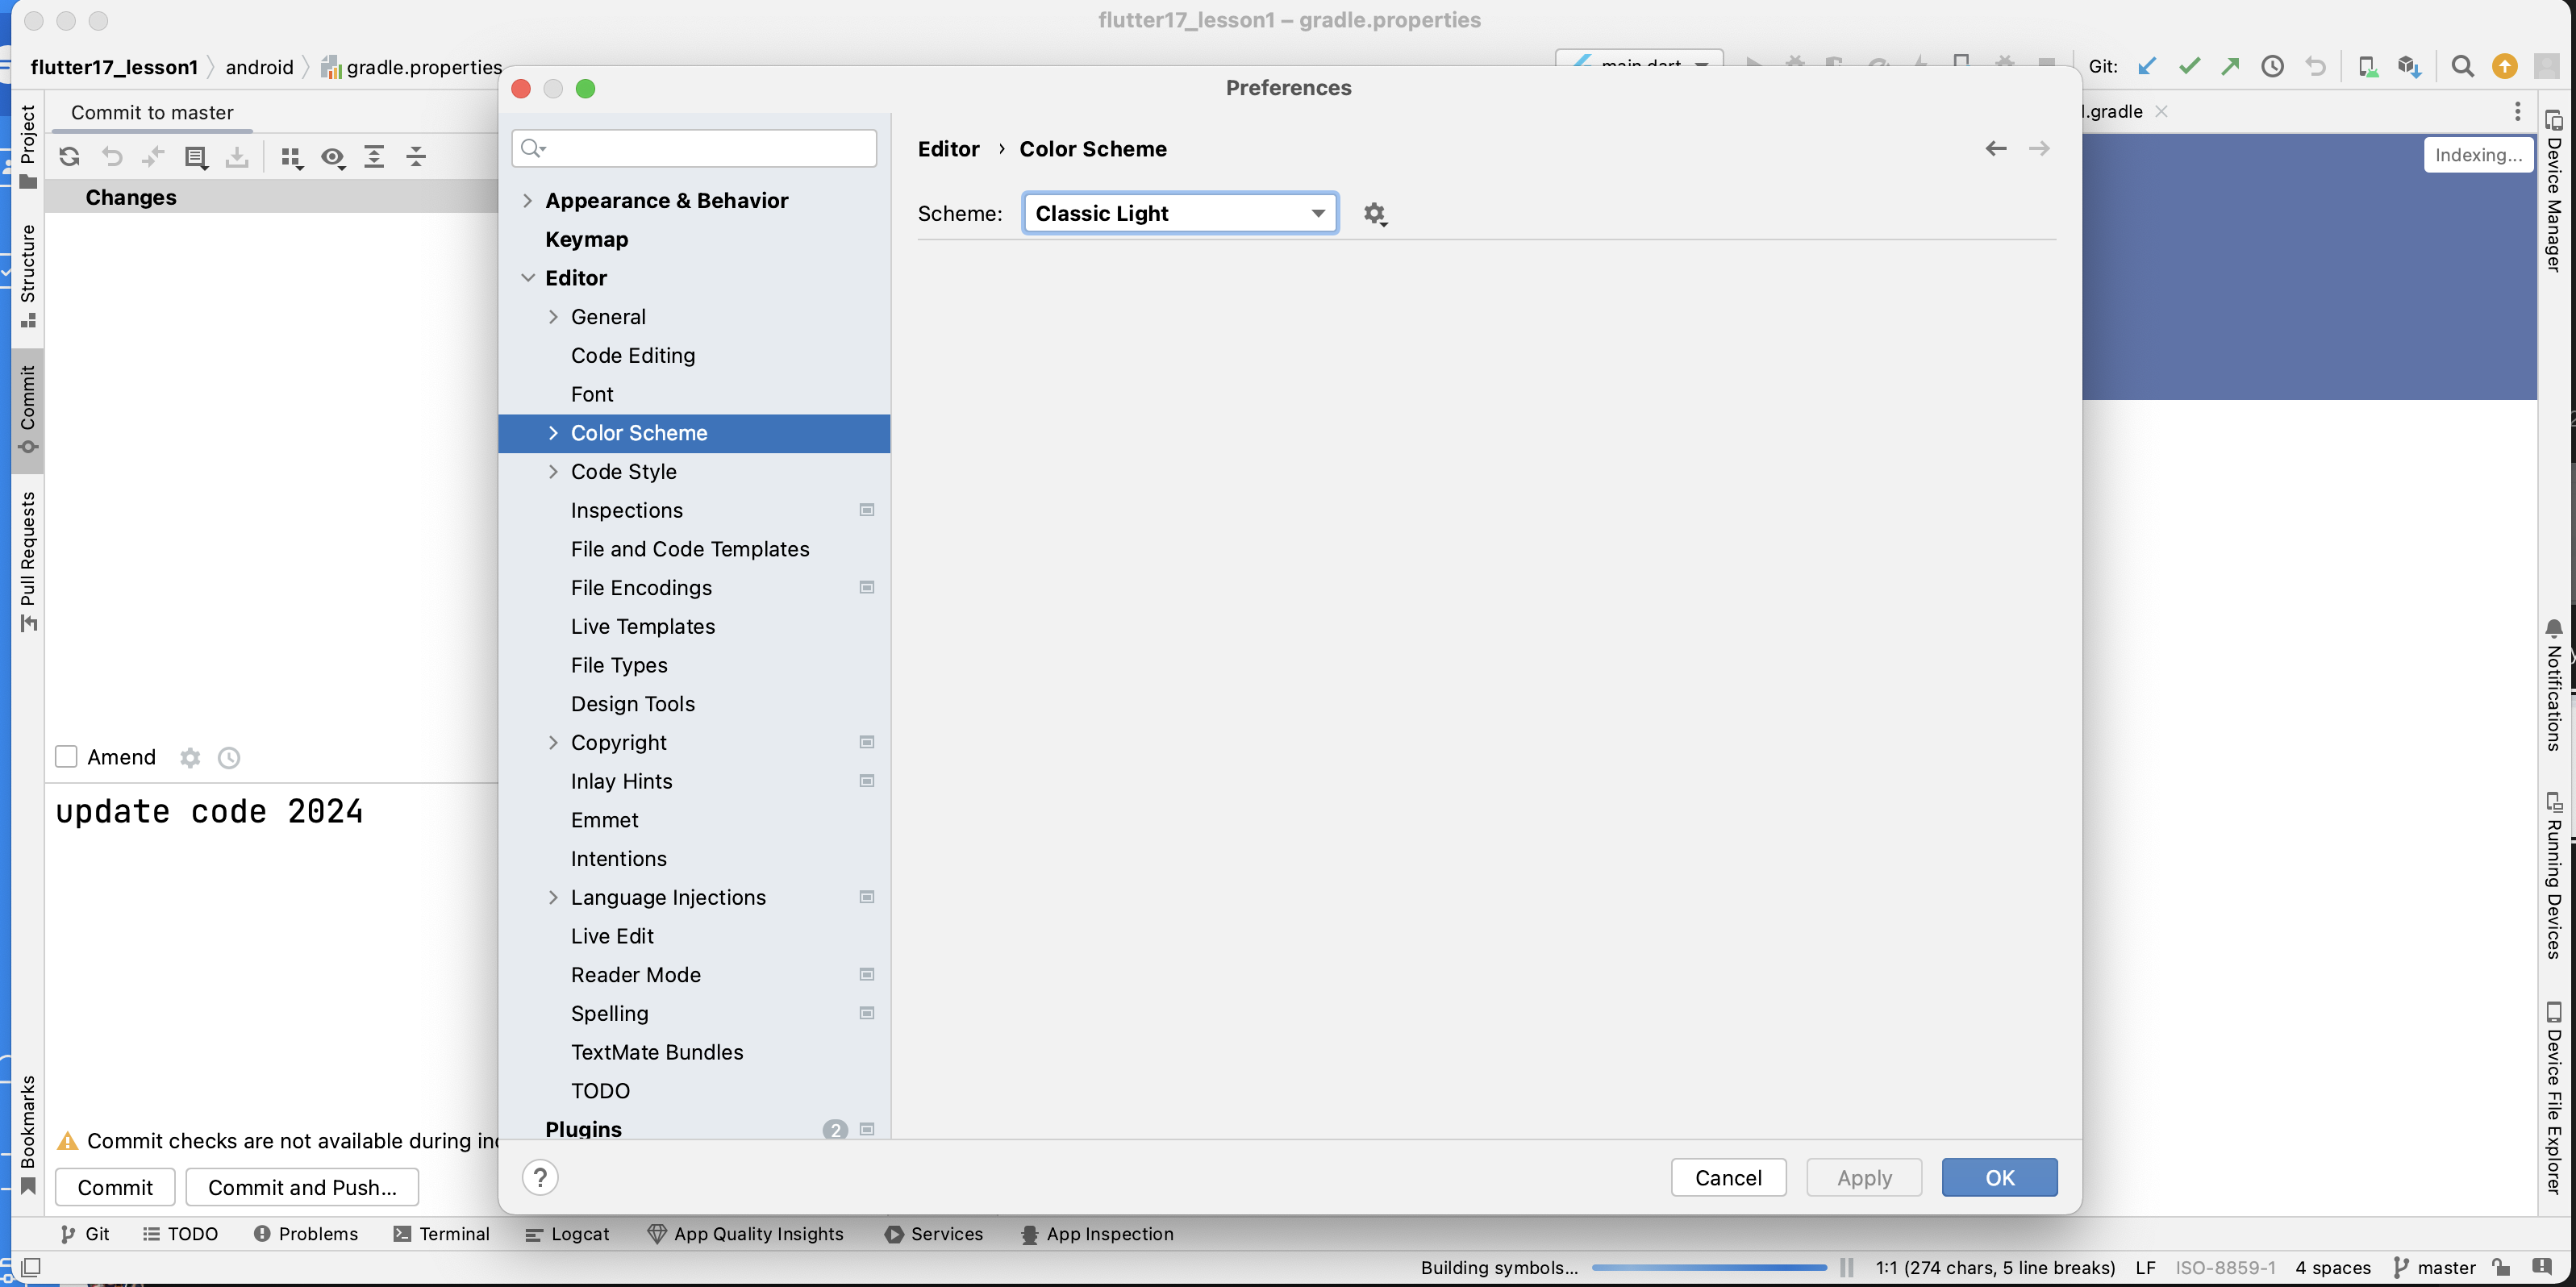Expand the Appearance & Behavior section
Image resolution: width=2576 pixels, height=1287 pixels.
(528, 201)
